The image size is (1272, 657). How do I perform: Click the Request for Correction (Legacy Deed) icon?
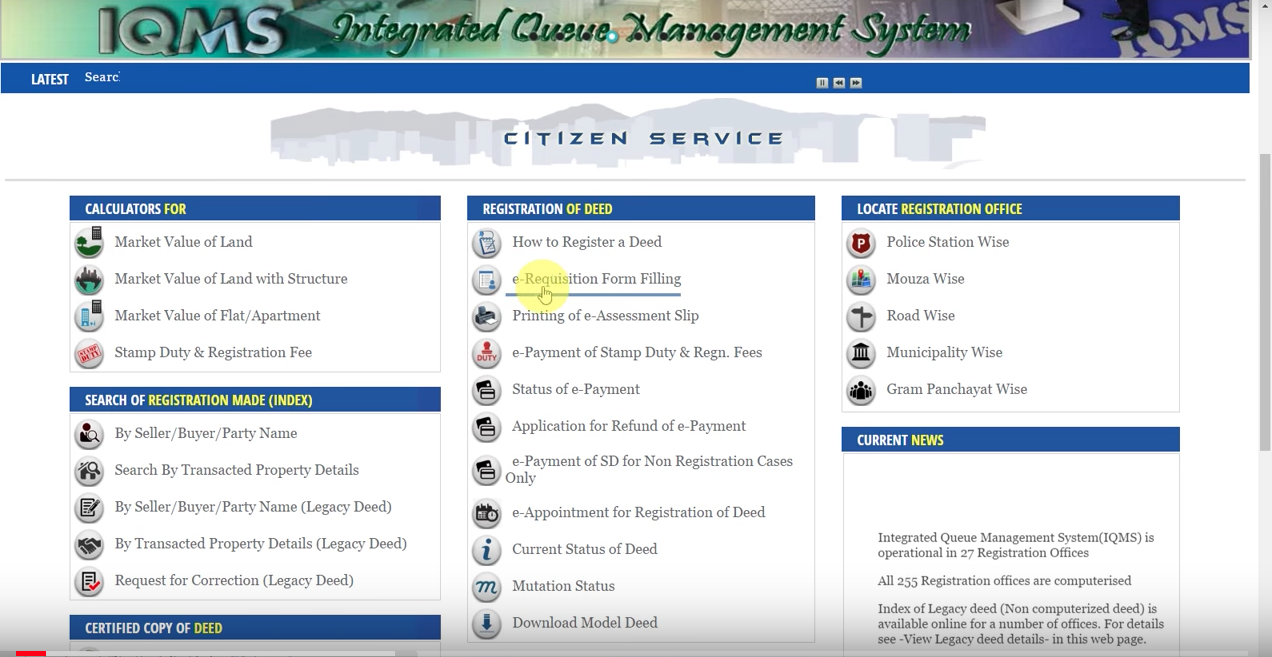pos(89,582)
